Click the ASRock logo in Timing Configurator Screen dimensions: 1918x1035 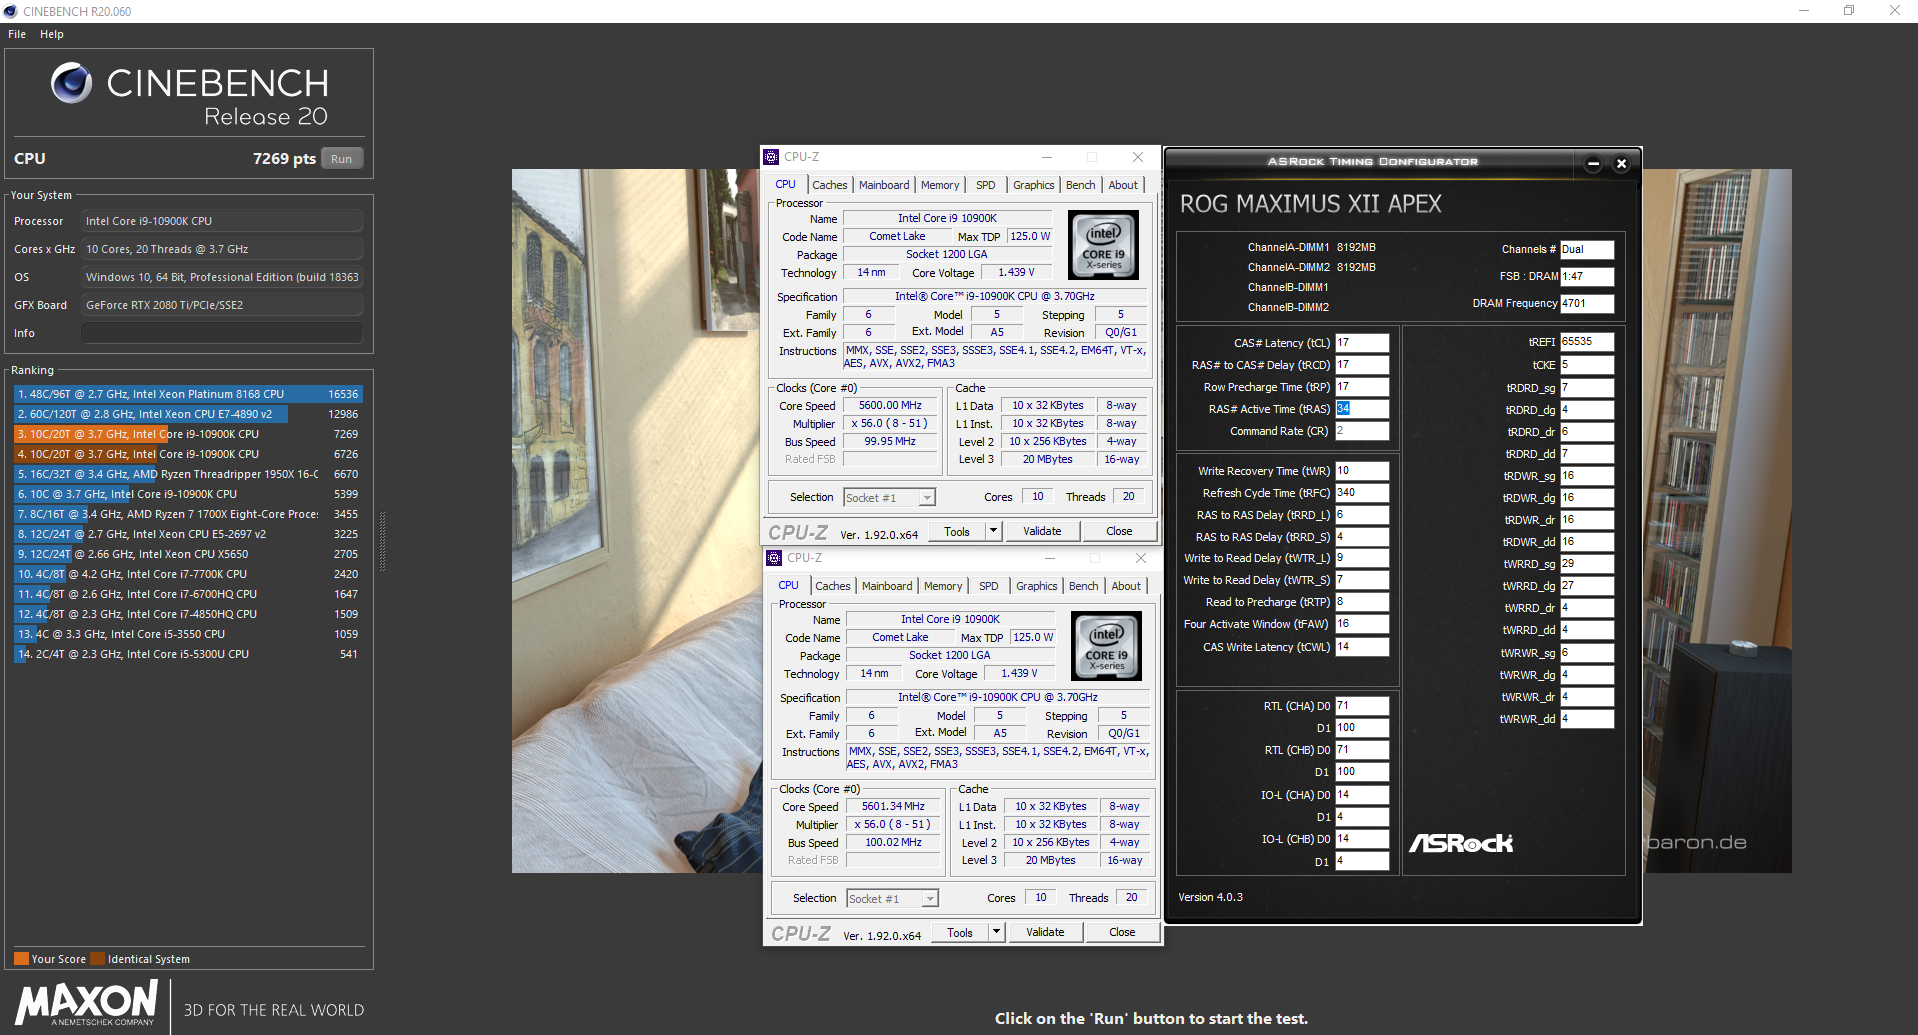pos(1461,843)
